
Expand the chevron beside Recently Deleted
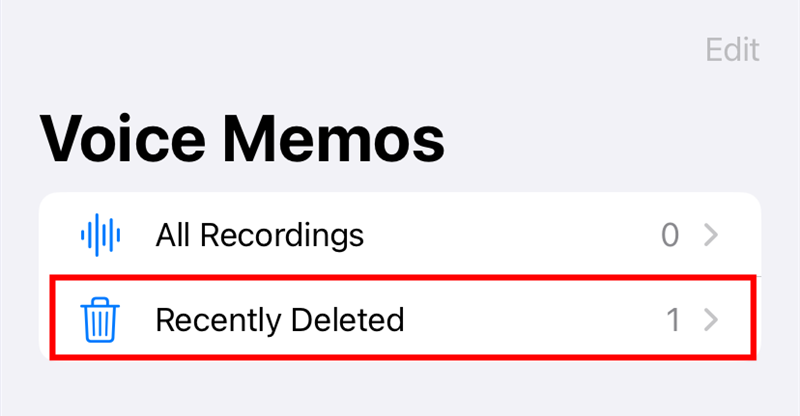coord(711,320)
